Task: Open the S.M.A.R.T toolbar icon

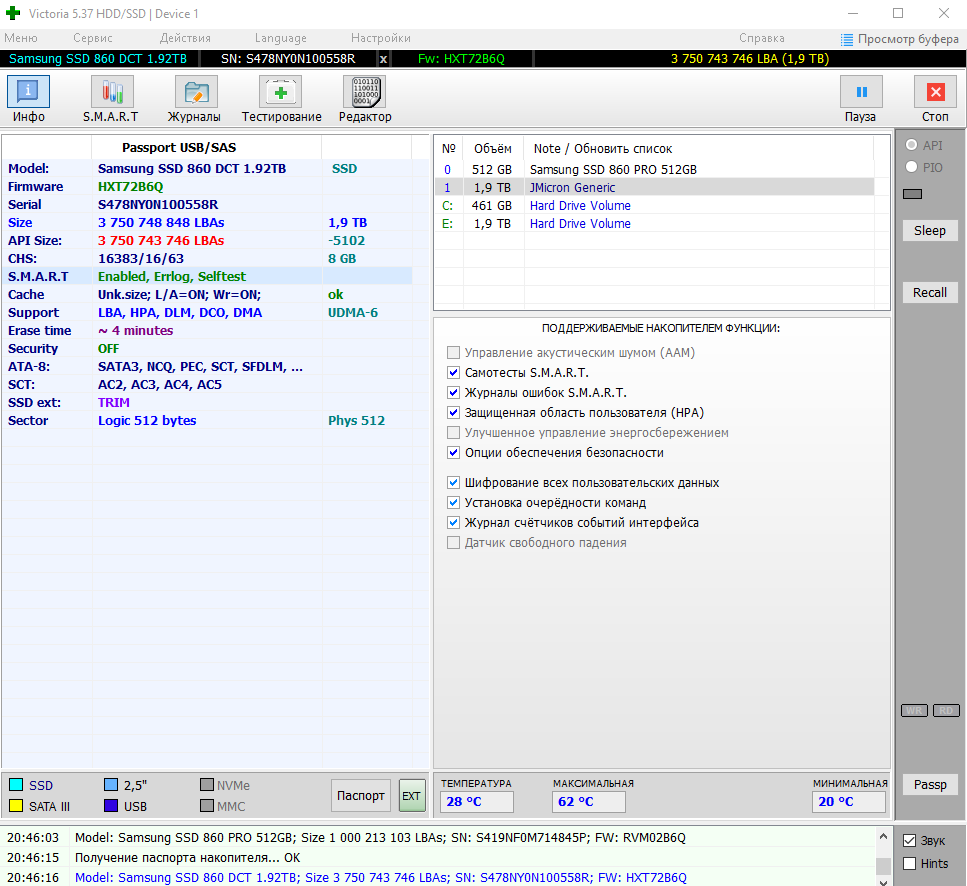Action: click(x=112, y=92)
